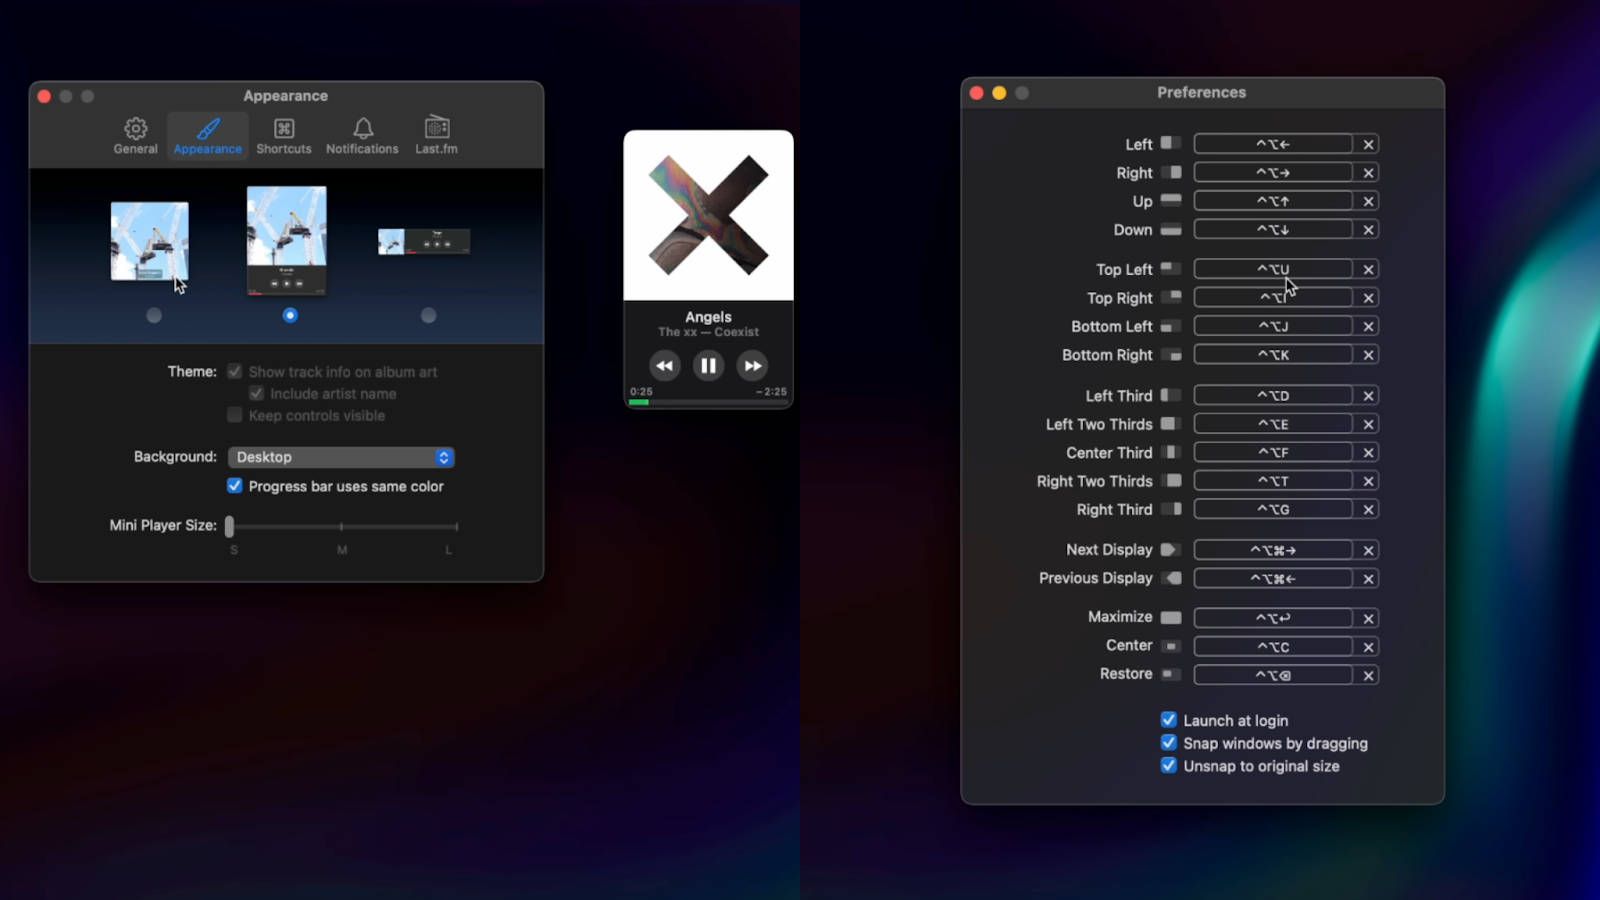Select the compact horizontal theme thumbnail

[x=424, y=241]
